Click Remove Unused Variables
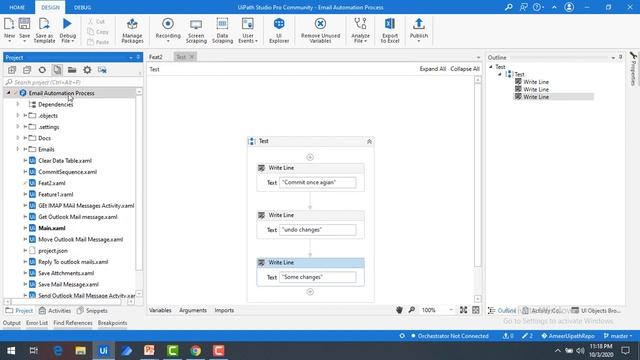The image size is (640, 360). [320, 30]
